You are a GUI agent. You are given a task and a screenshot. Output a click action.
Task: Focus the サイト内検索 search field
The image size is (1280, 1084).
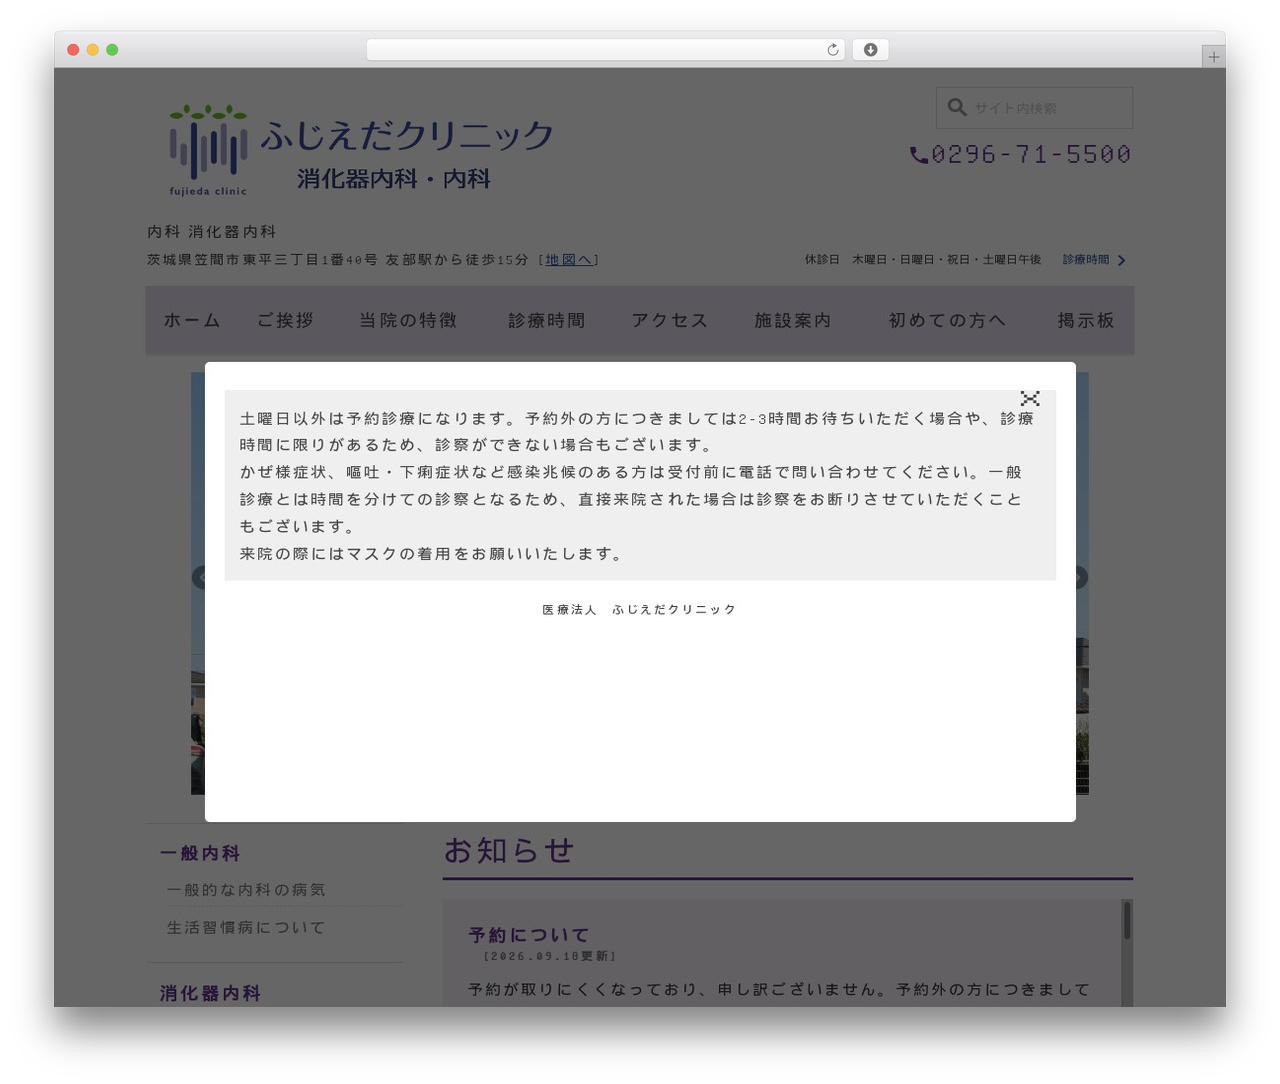[x=1034, y=108]
